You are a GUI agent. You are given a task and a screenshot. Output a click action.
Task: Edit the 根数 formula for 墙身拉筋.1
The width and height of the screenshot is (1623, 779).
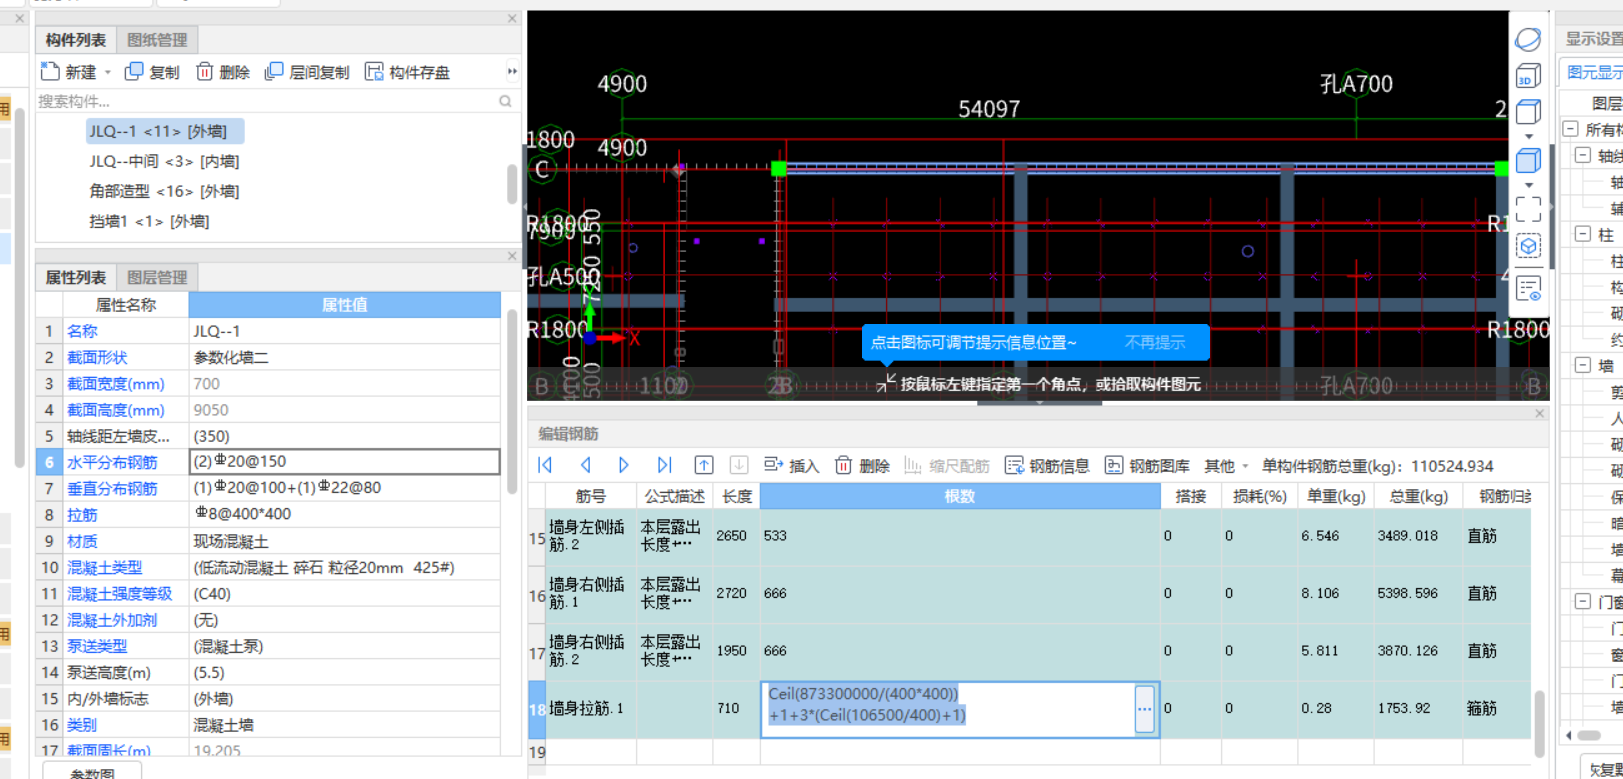tap(948, 709)
